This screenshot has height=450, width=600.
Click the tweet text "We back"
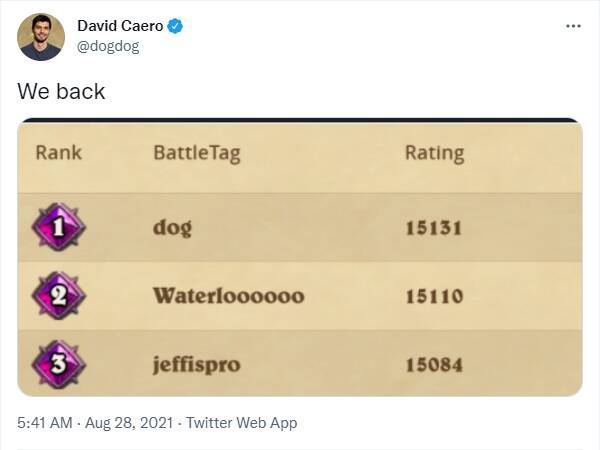click(61, 91)
